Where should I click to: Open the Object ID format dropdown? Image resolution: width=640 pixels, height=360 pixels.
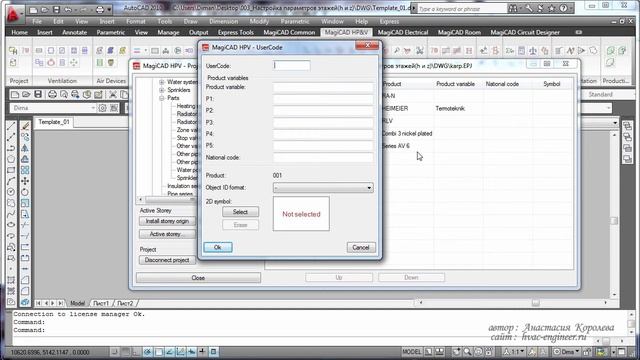323,188
